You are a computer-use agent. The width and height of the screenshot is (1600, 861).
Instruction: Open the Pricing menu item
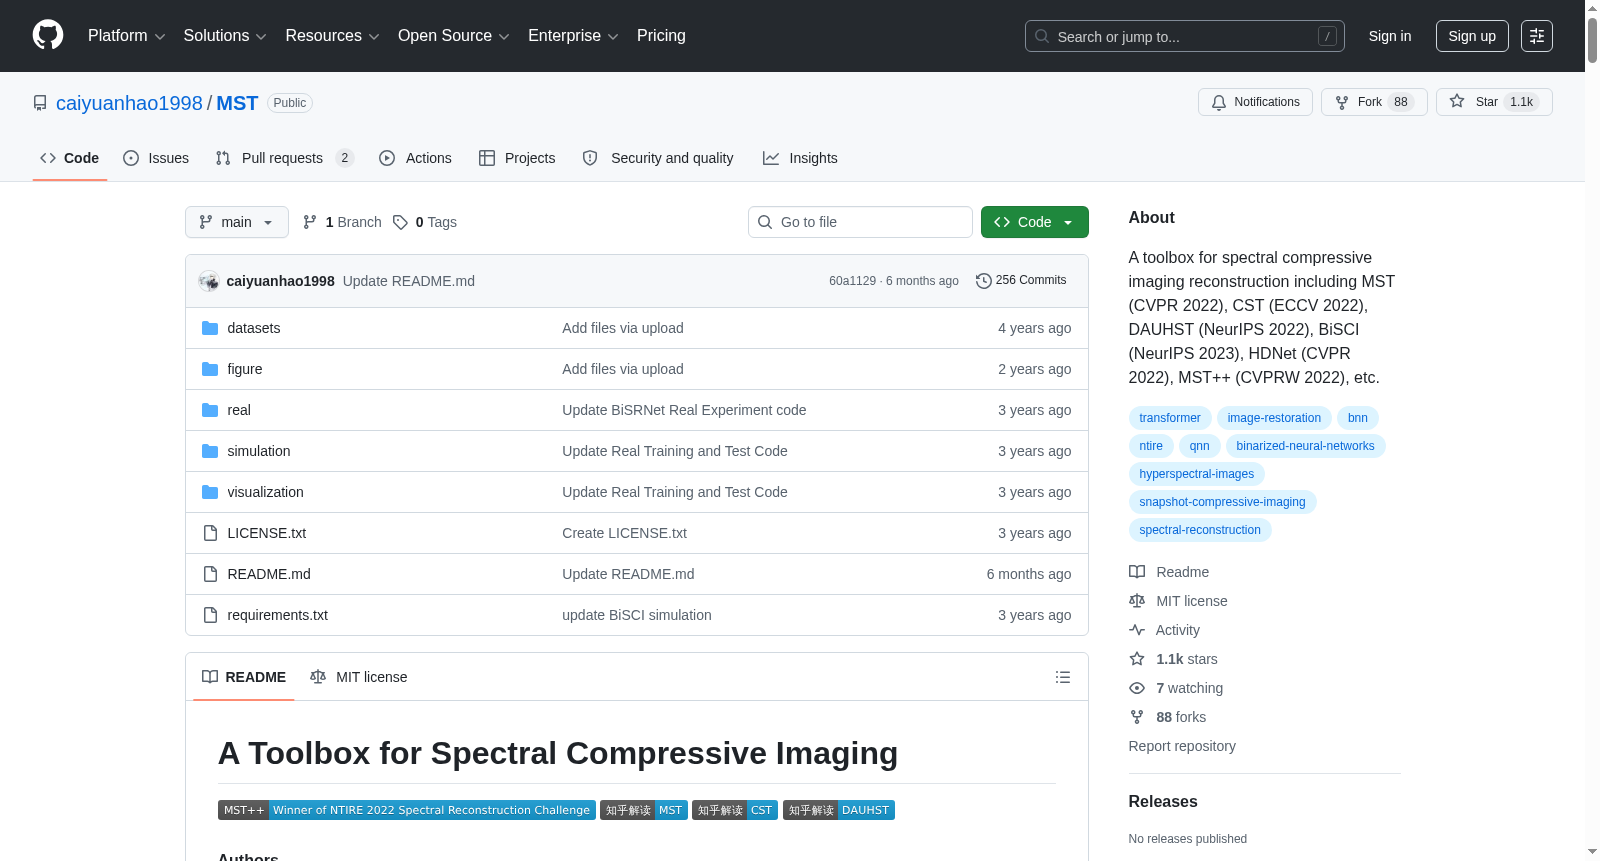click(x=661, y=36)
